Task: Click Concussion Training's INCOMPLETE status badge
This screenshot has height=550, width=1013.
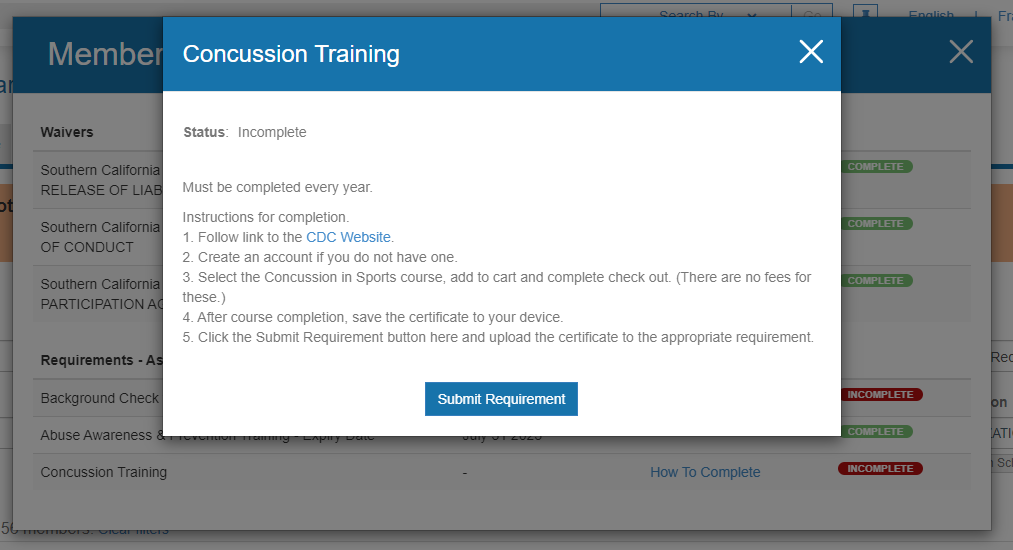Action: [880, 468]
